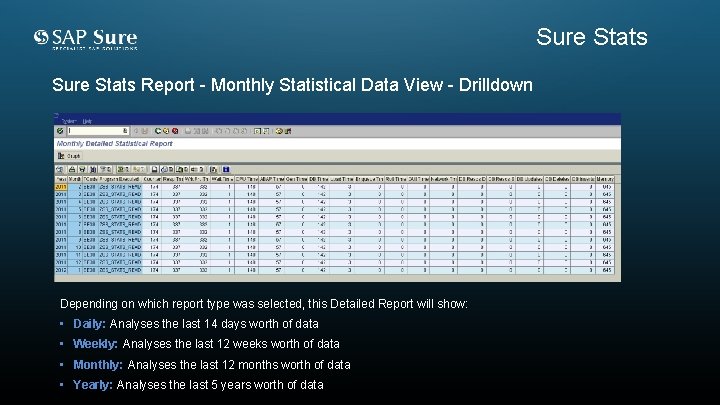This screenshot has width=720, height=405.
Task: Select the month 7 cell in grid
Action: click(75, 225)
